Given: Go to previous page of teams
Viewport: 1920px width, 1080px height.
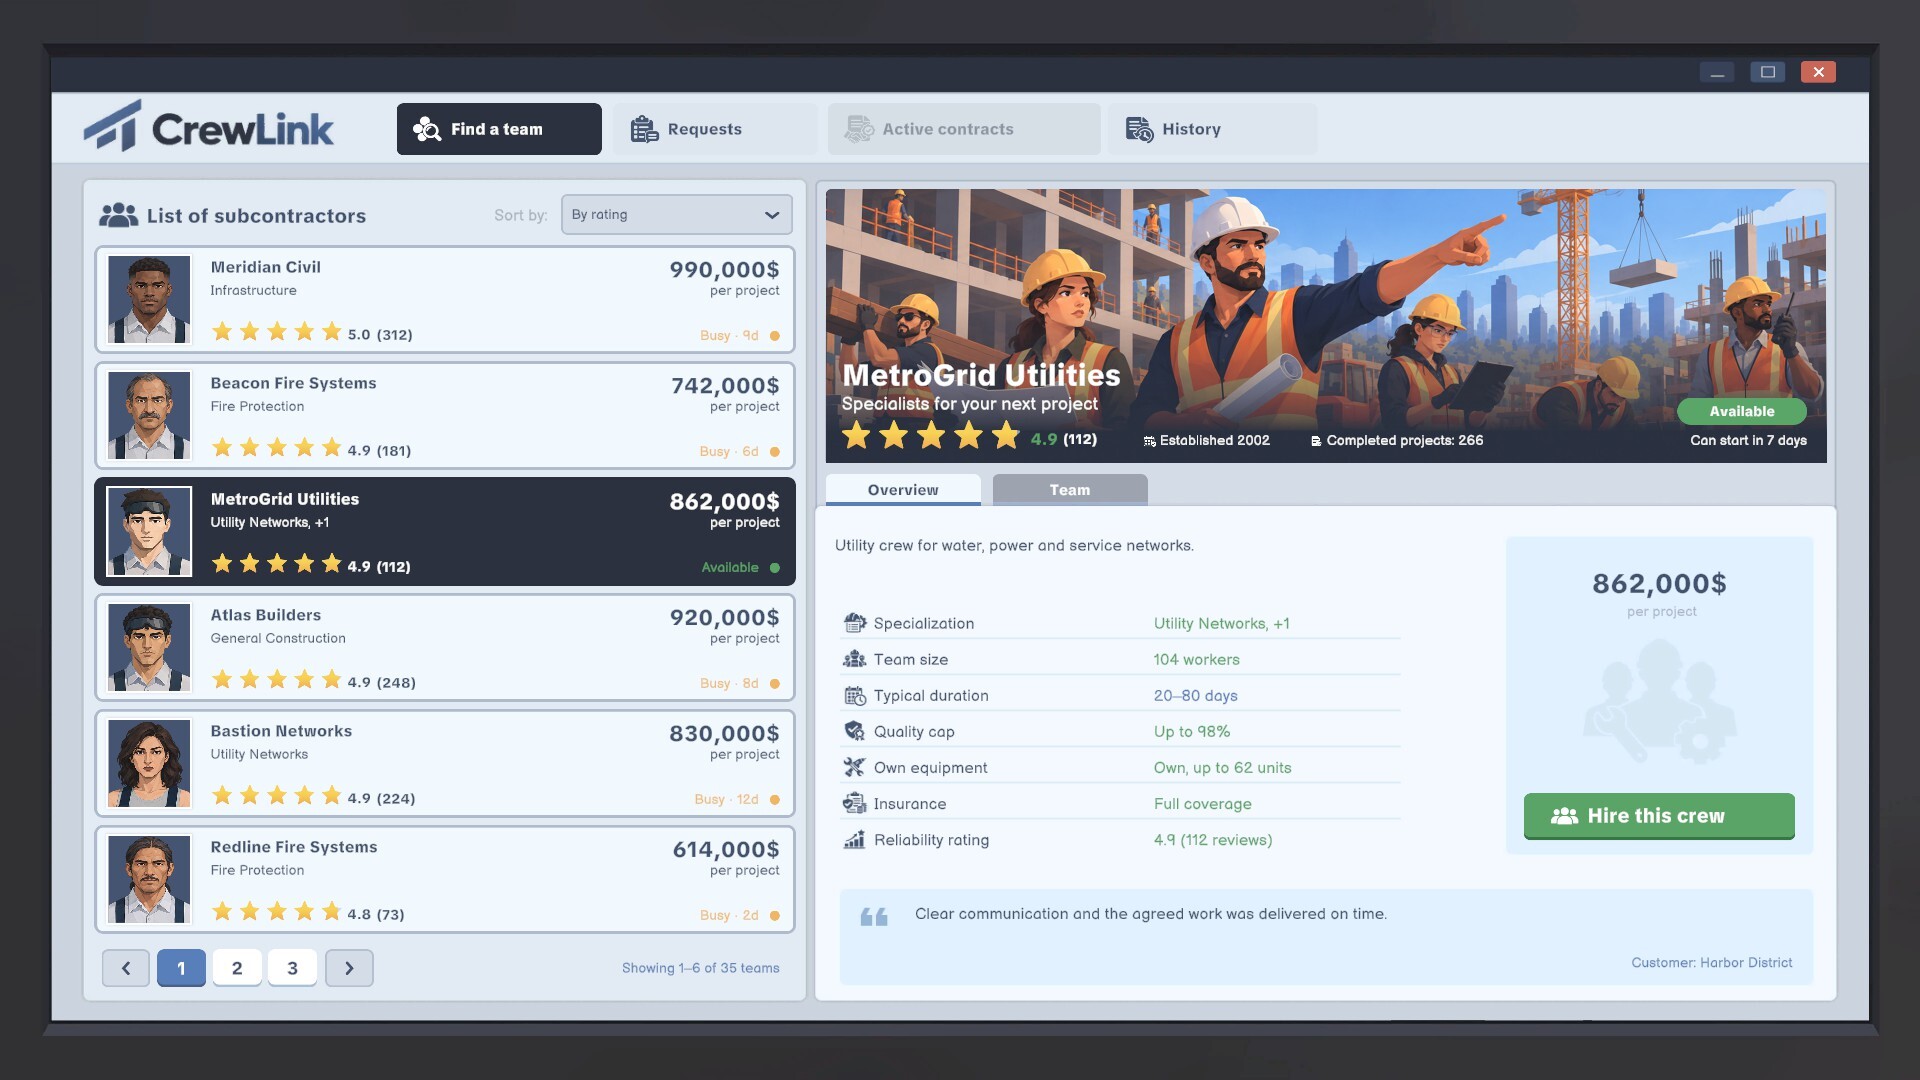Looking at the screenshot, I should [126, 968].
